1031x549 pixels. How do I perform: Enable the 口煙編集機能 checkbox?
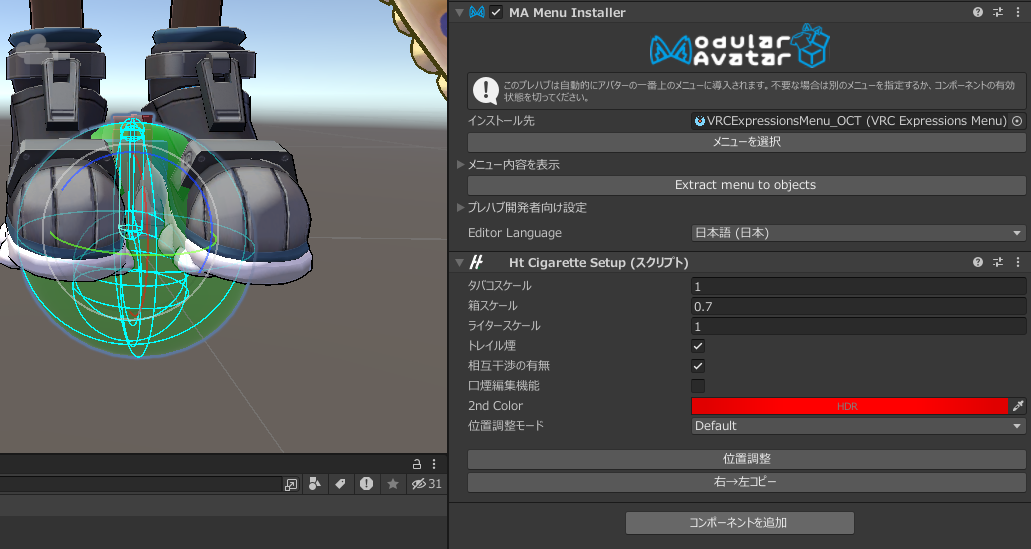[x=698, y=386]
